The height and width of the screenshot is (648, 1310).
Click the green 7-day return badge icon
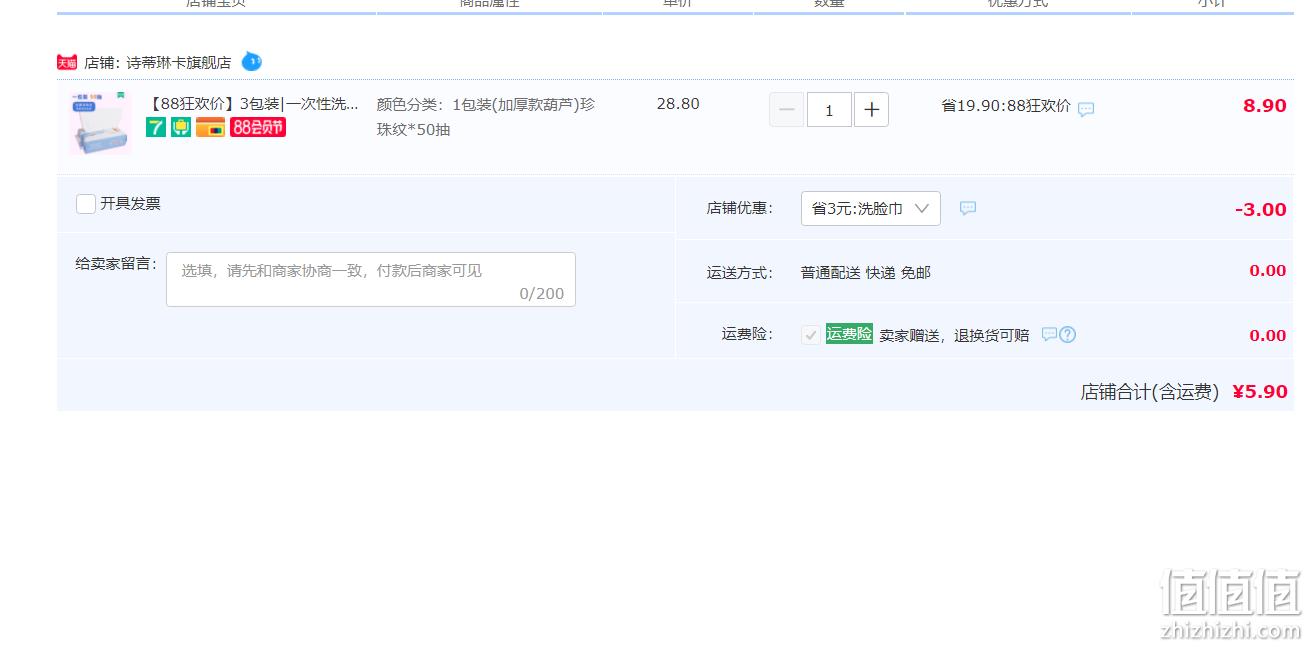[156, 127]
